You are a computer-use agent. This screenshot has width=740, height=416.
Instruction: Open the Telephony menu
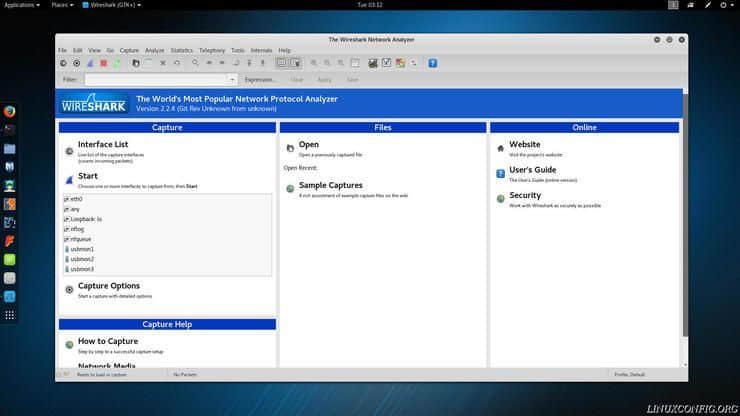(x=212, y=50)
